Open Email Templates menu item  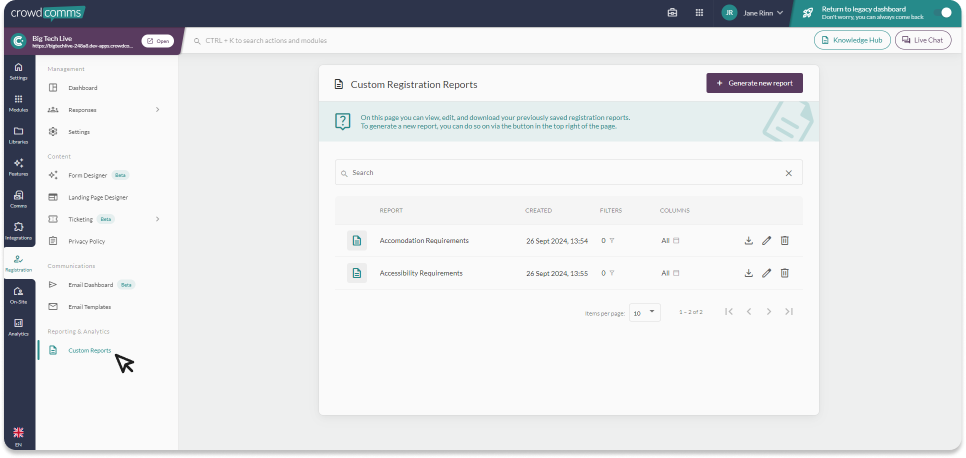[89, 307]
